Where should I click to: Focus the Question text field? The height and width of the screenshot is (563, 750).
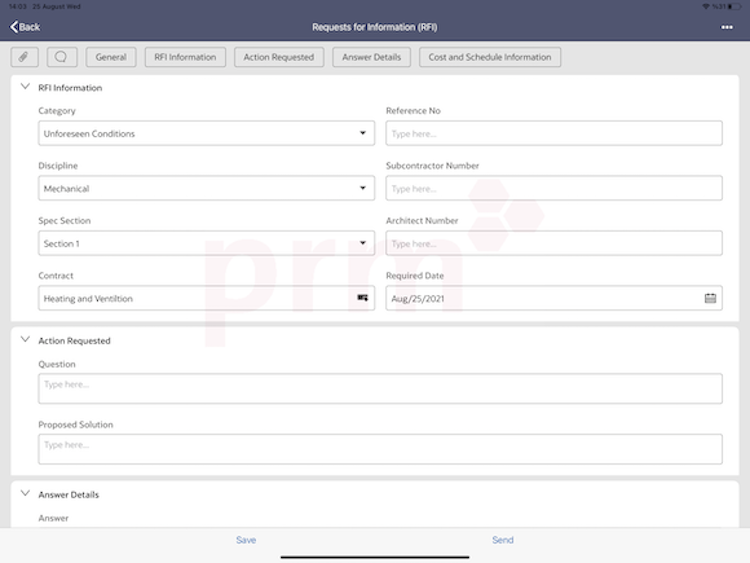pyautogui.click(x=380, y=389)
